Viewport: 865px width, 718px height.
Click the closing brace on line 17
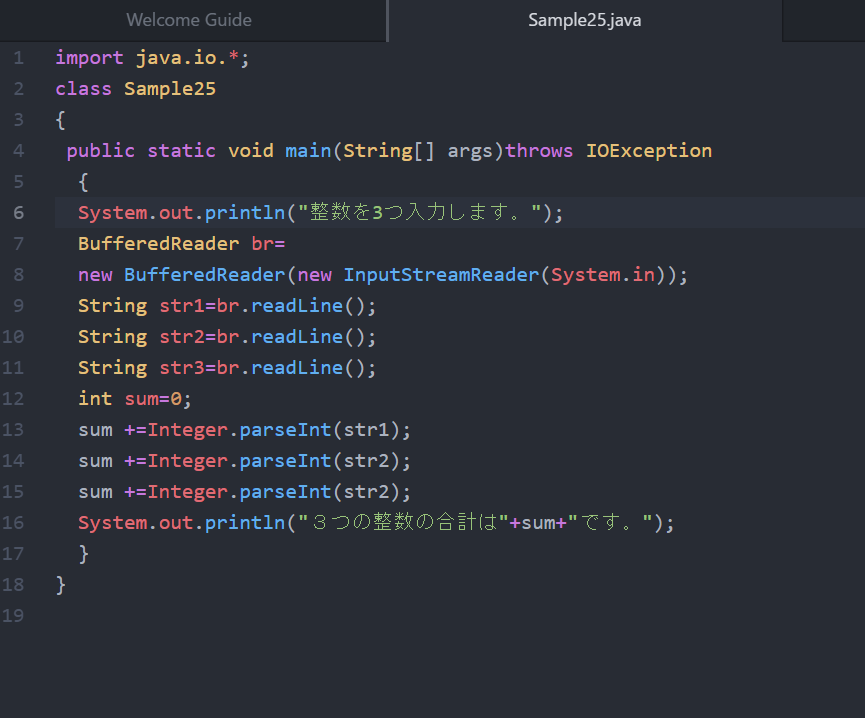click(83, 553)
